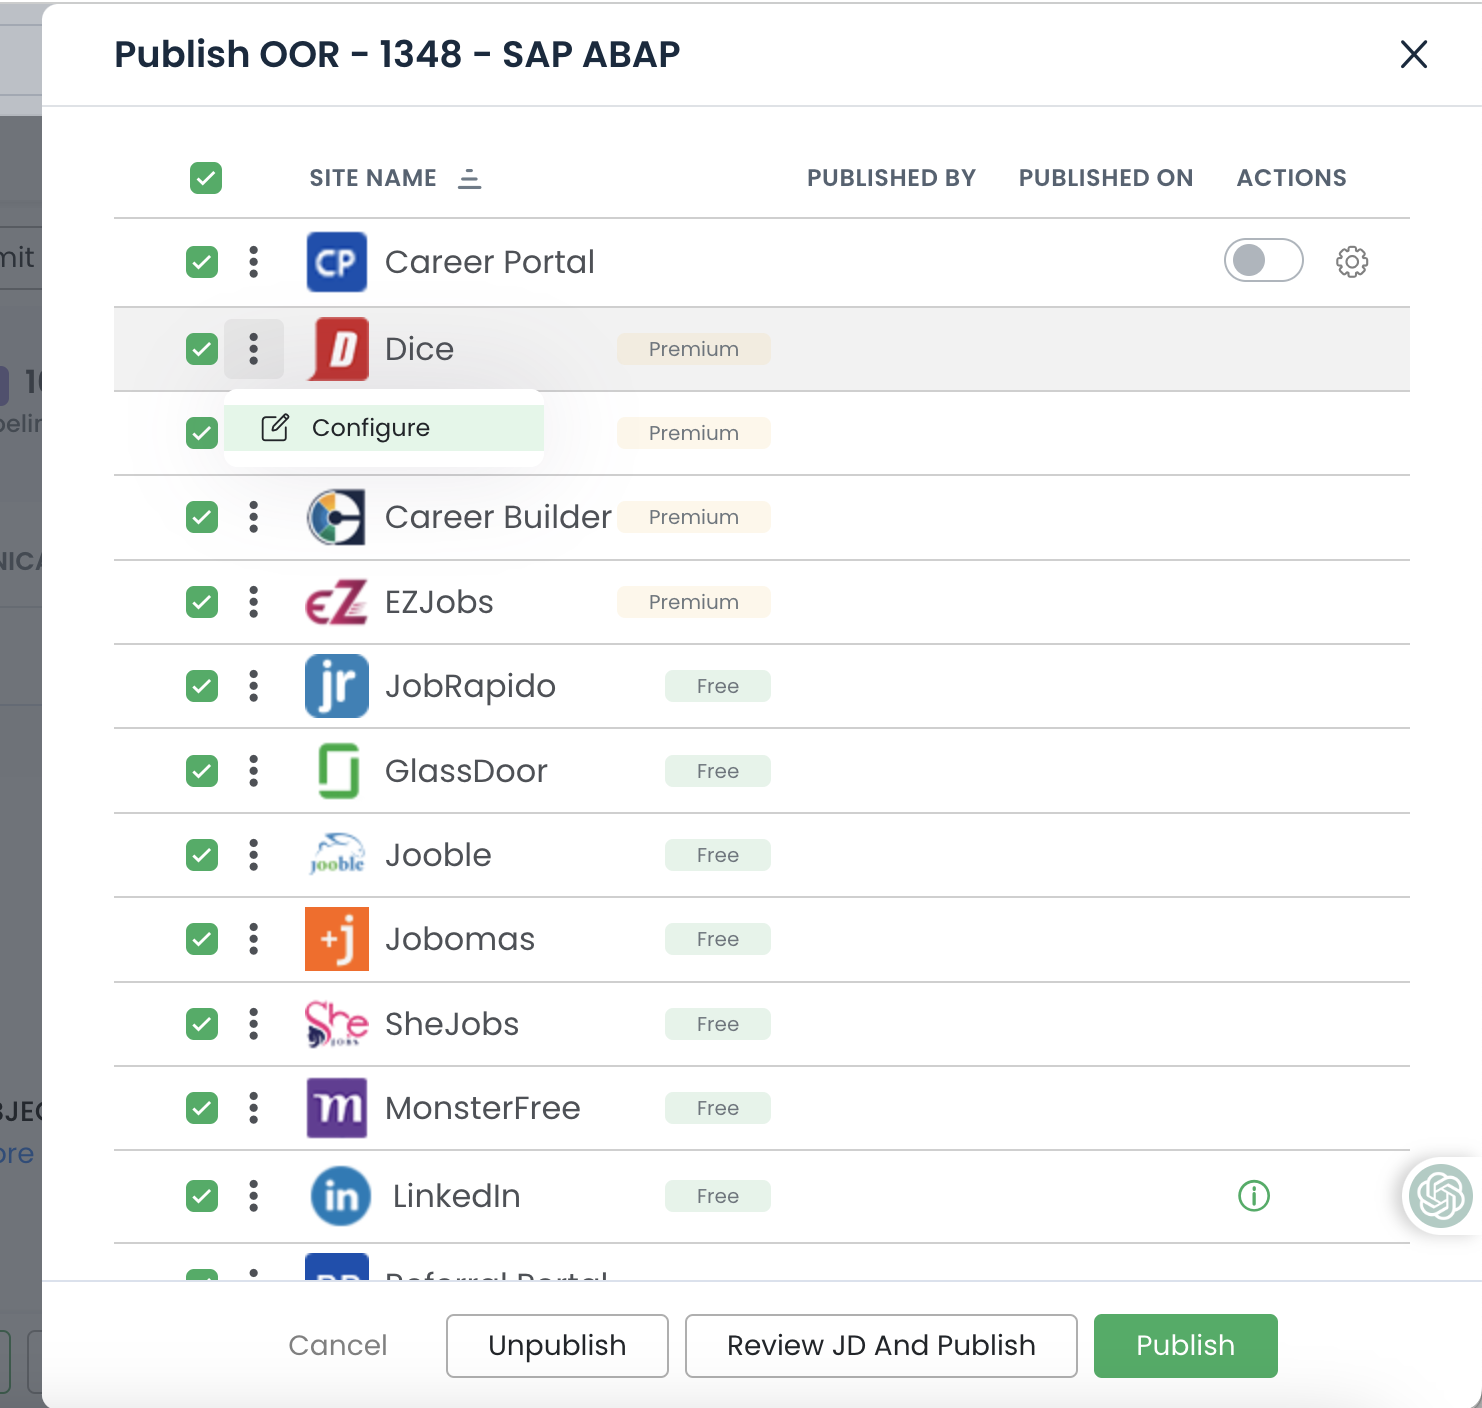This screenshot has height=1408, width=1482.
Task: Enable the Career Portal toggle switch
Action: (x=1263, y=261)
